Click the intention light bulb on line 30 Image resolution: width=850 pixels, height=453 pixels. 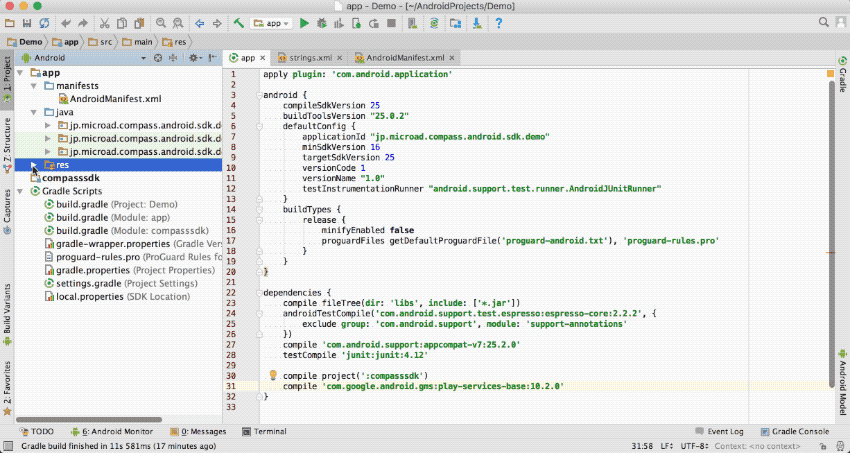click(x=271, y=375)
